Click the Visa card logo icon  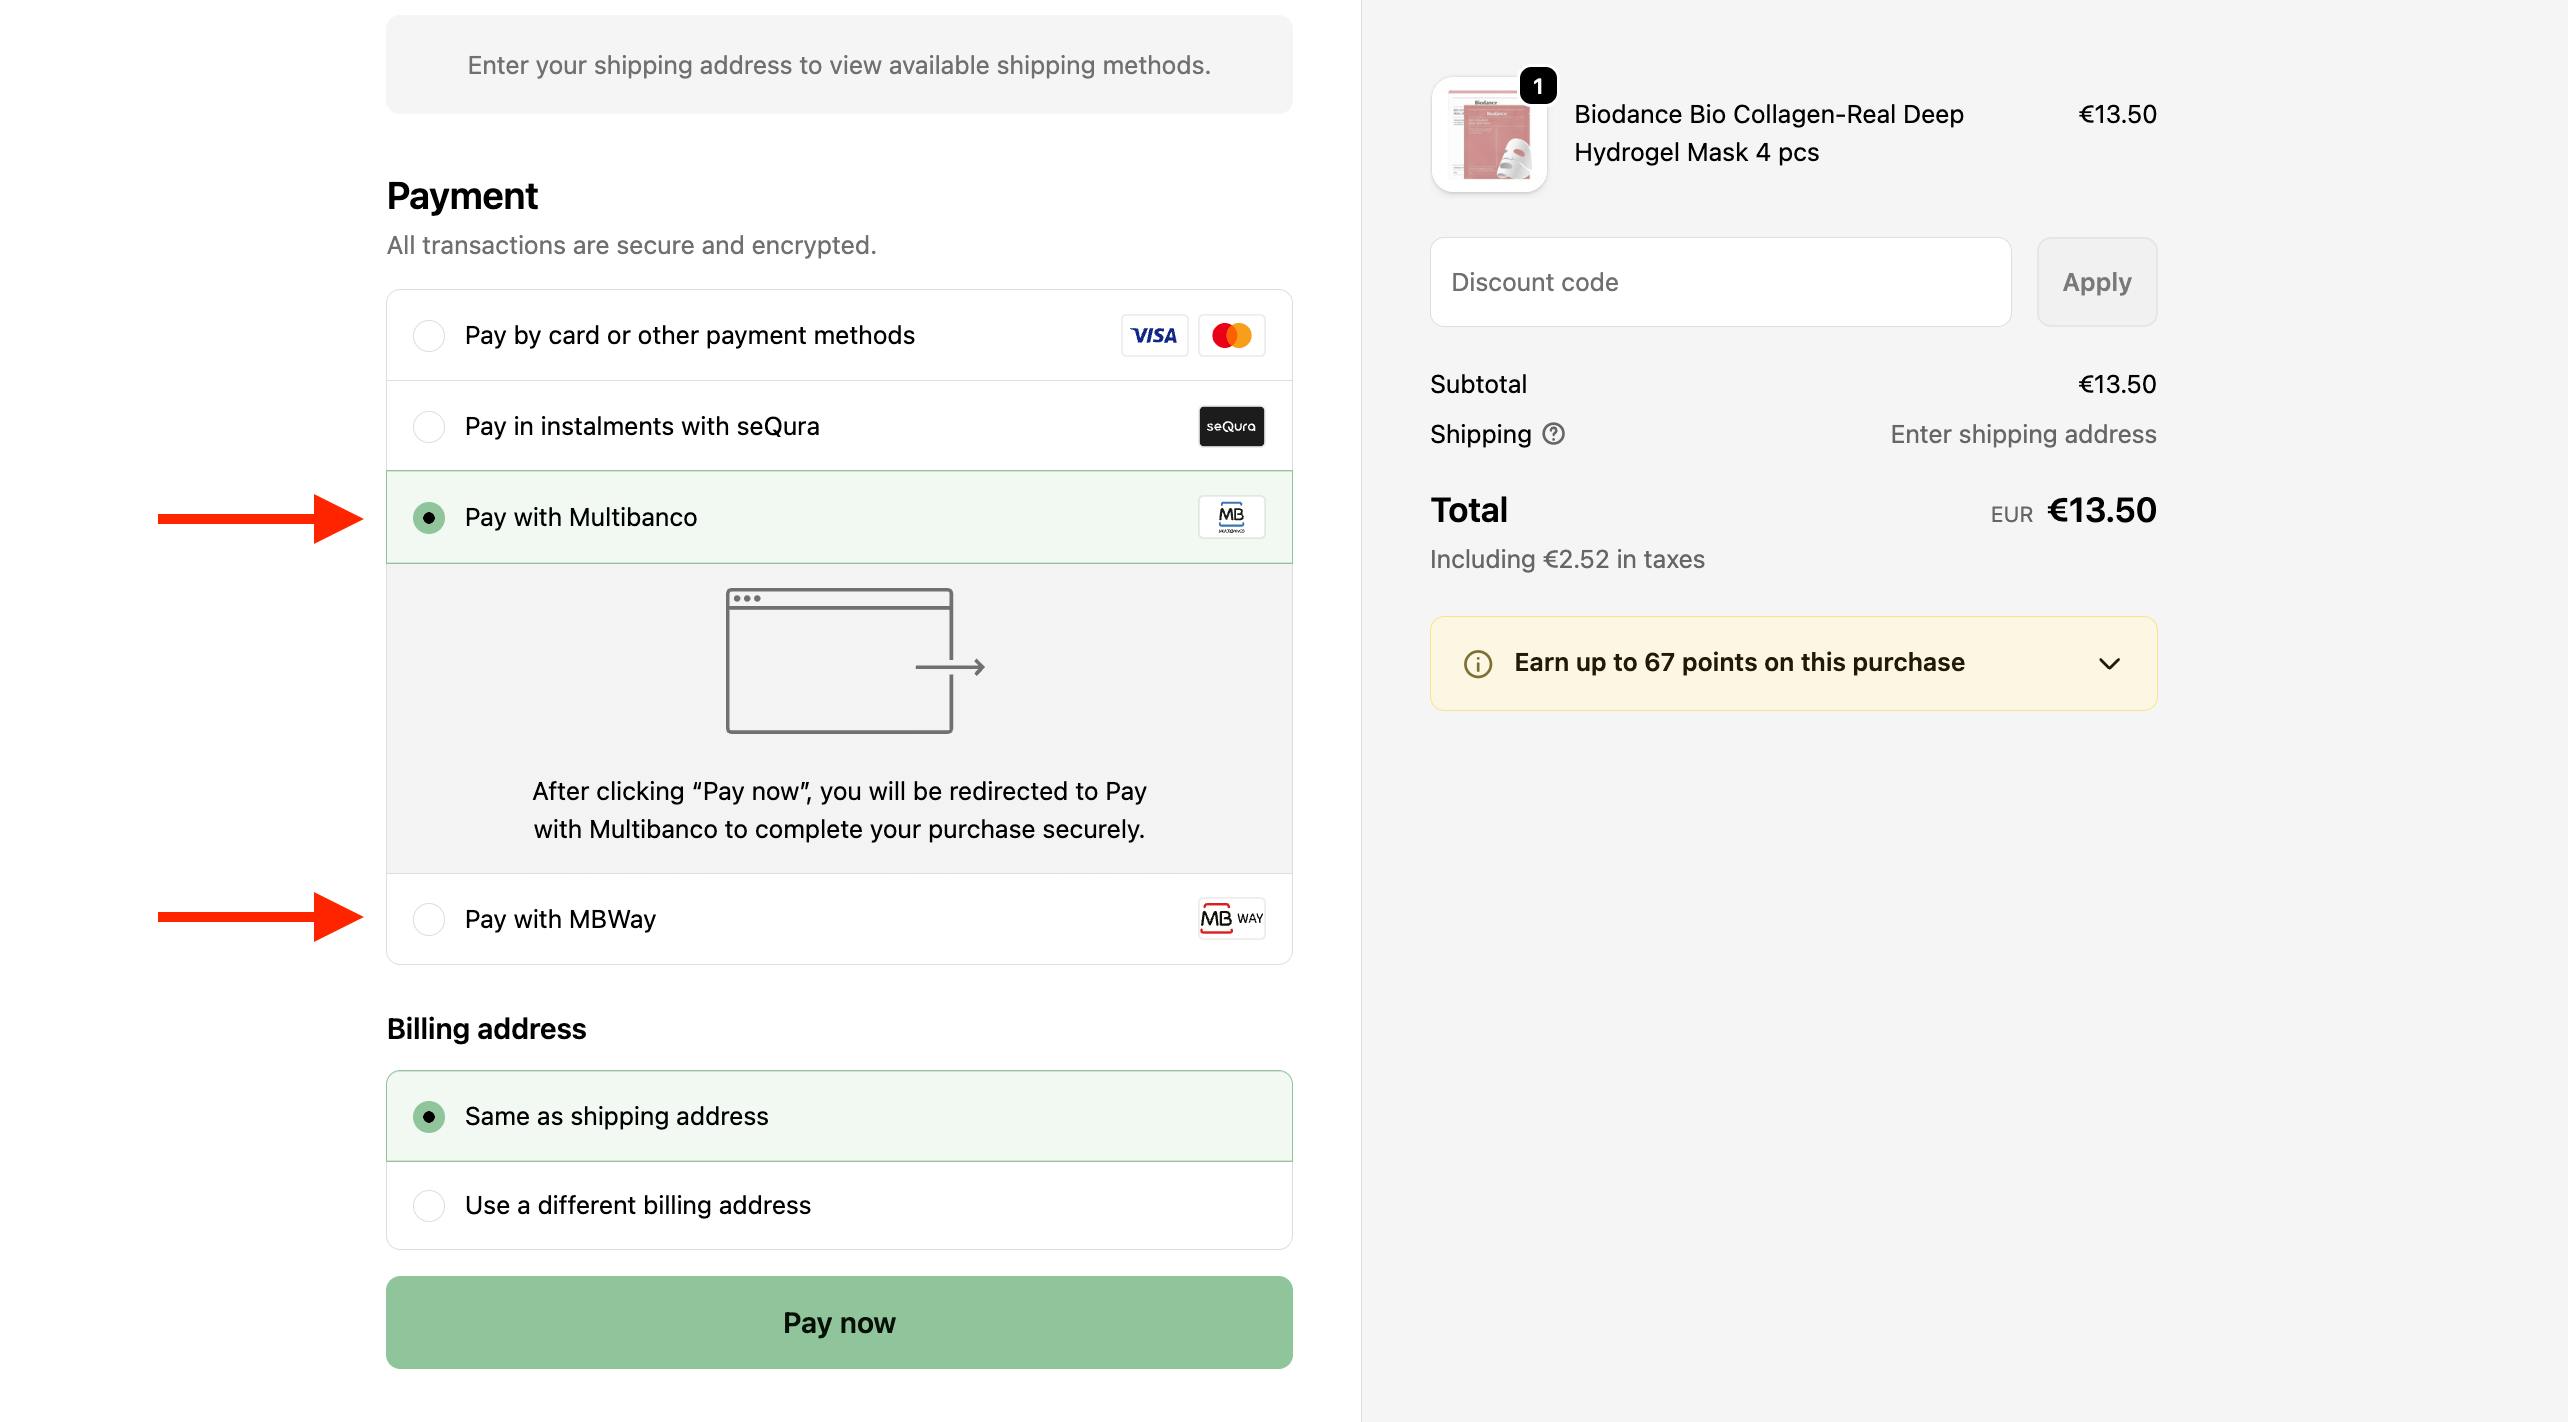tap(1154, 336)
